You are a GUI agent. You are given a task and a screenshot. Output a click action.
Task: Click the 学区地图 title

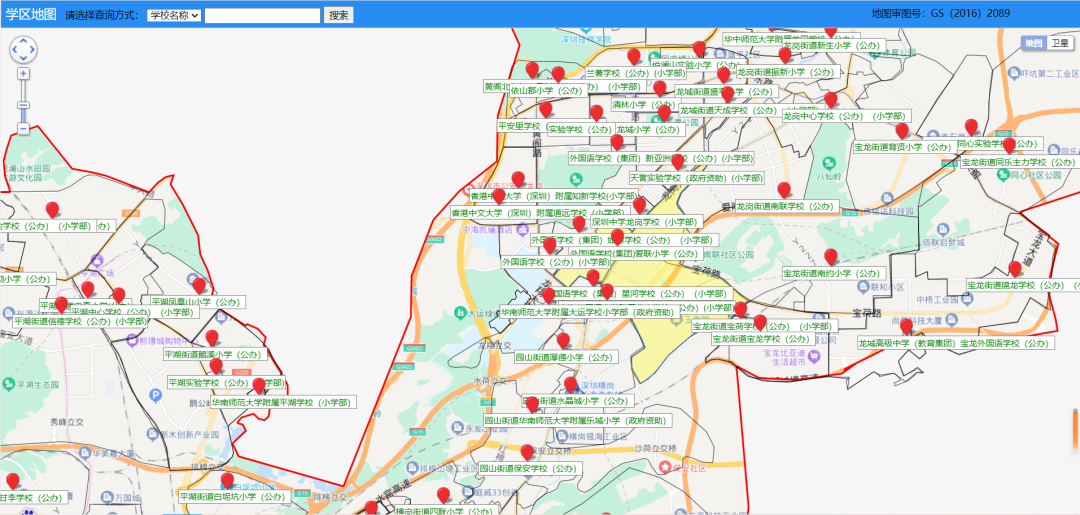[31, 14]
